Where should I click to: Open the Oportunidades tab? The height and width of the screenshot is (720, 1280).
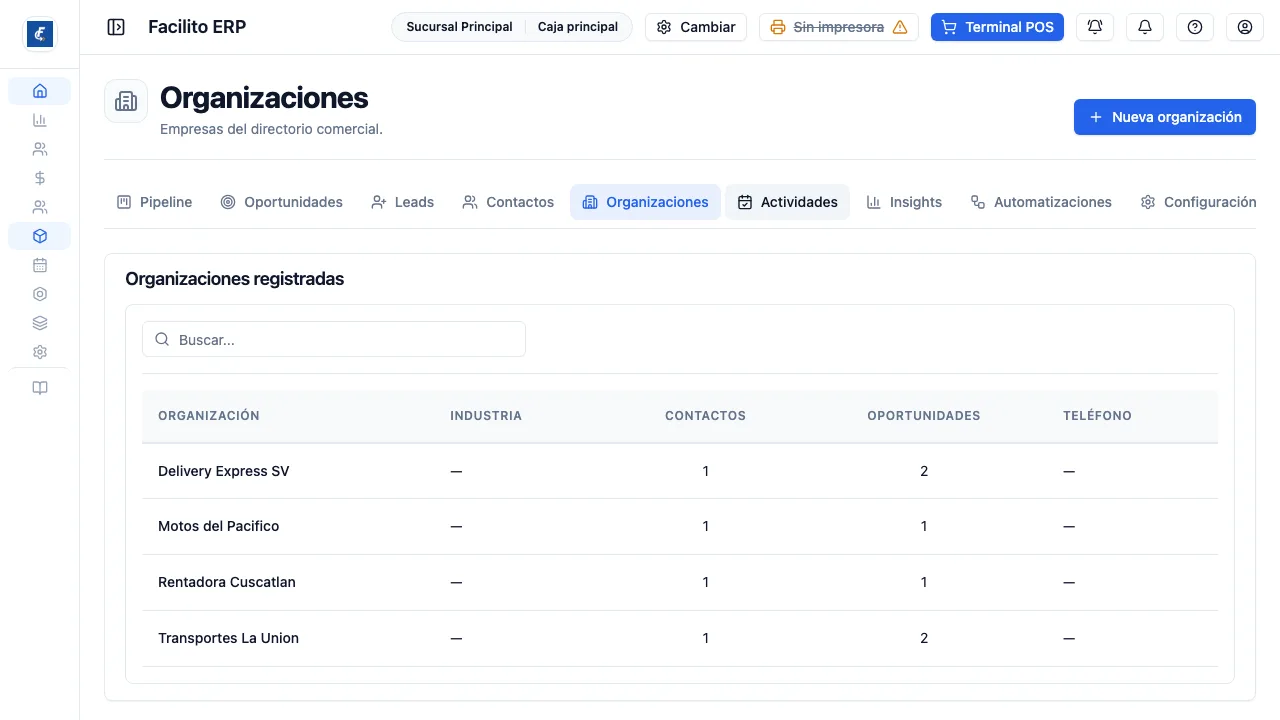point(281,202)
